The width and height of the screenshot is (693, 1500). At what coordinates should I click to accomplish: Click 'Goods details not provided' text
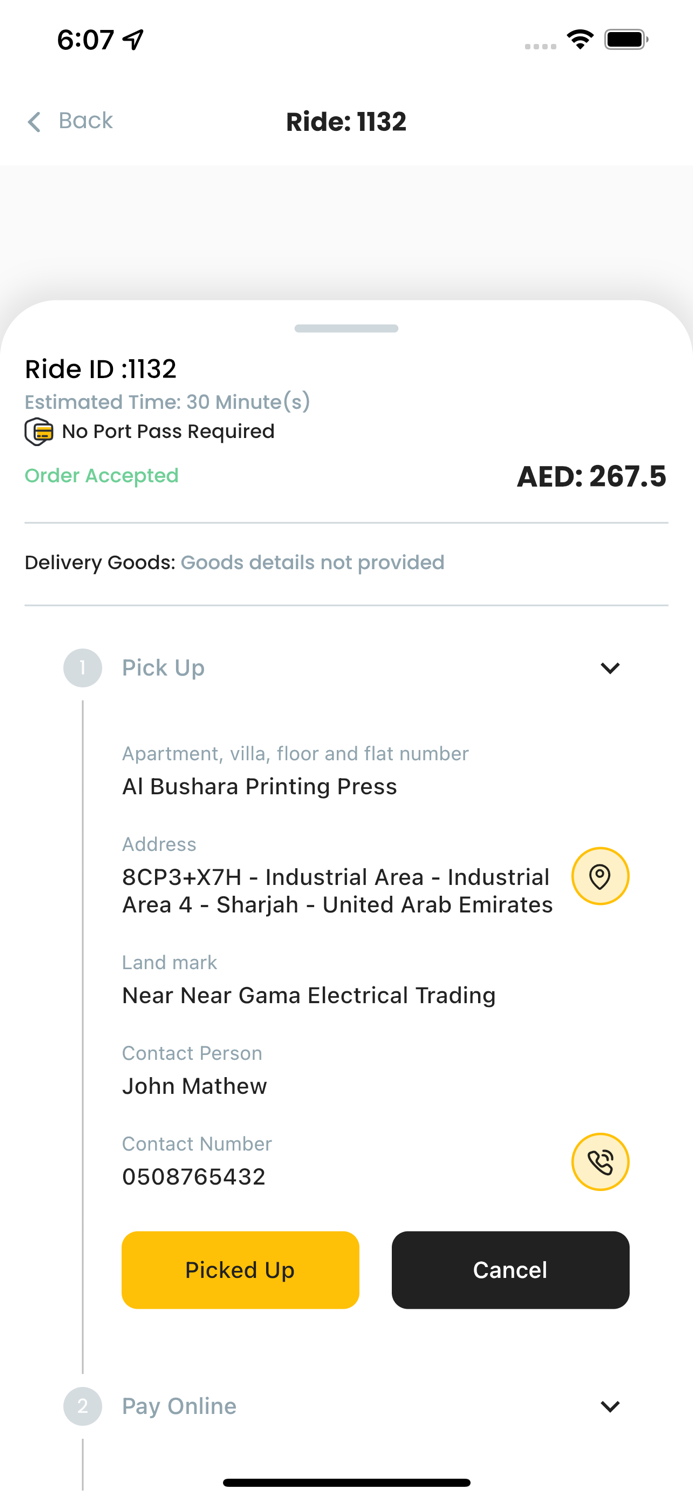point(312,562)
